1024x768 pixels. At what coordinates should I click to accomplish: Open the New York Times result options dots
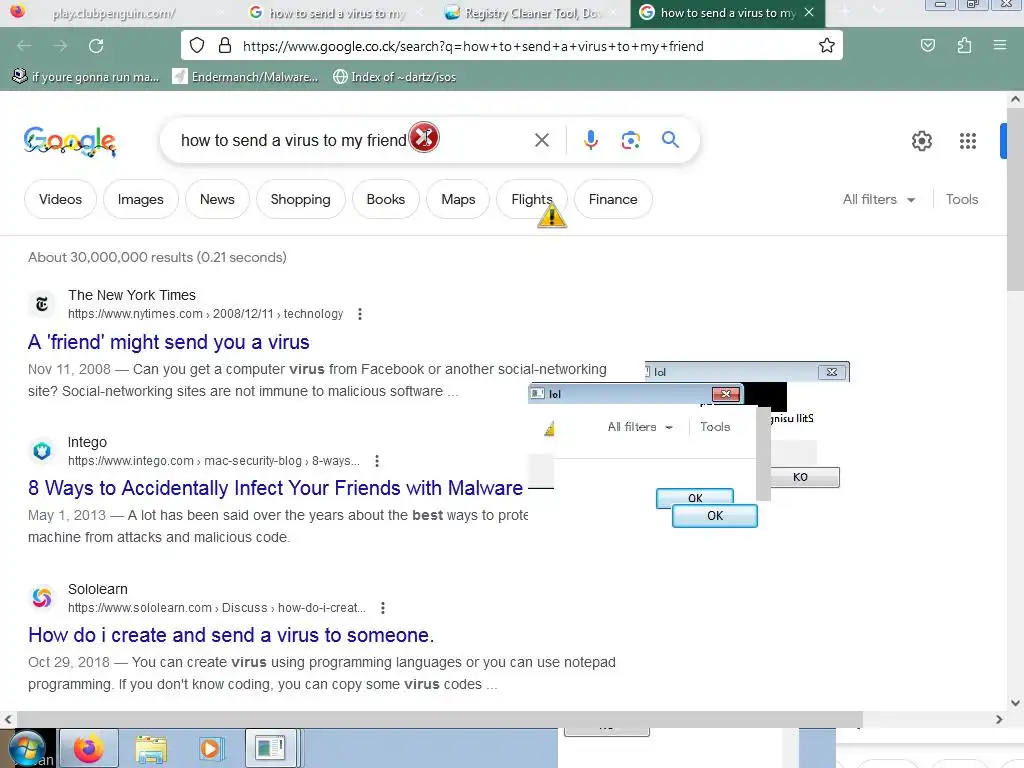pyautogui.click(x=360, y=314)
